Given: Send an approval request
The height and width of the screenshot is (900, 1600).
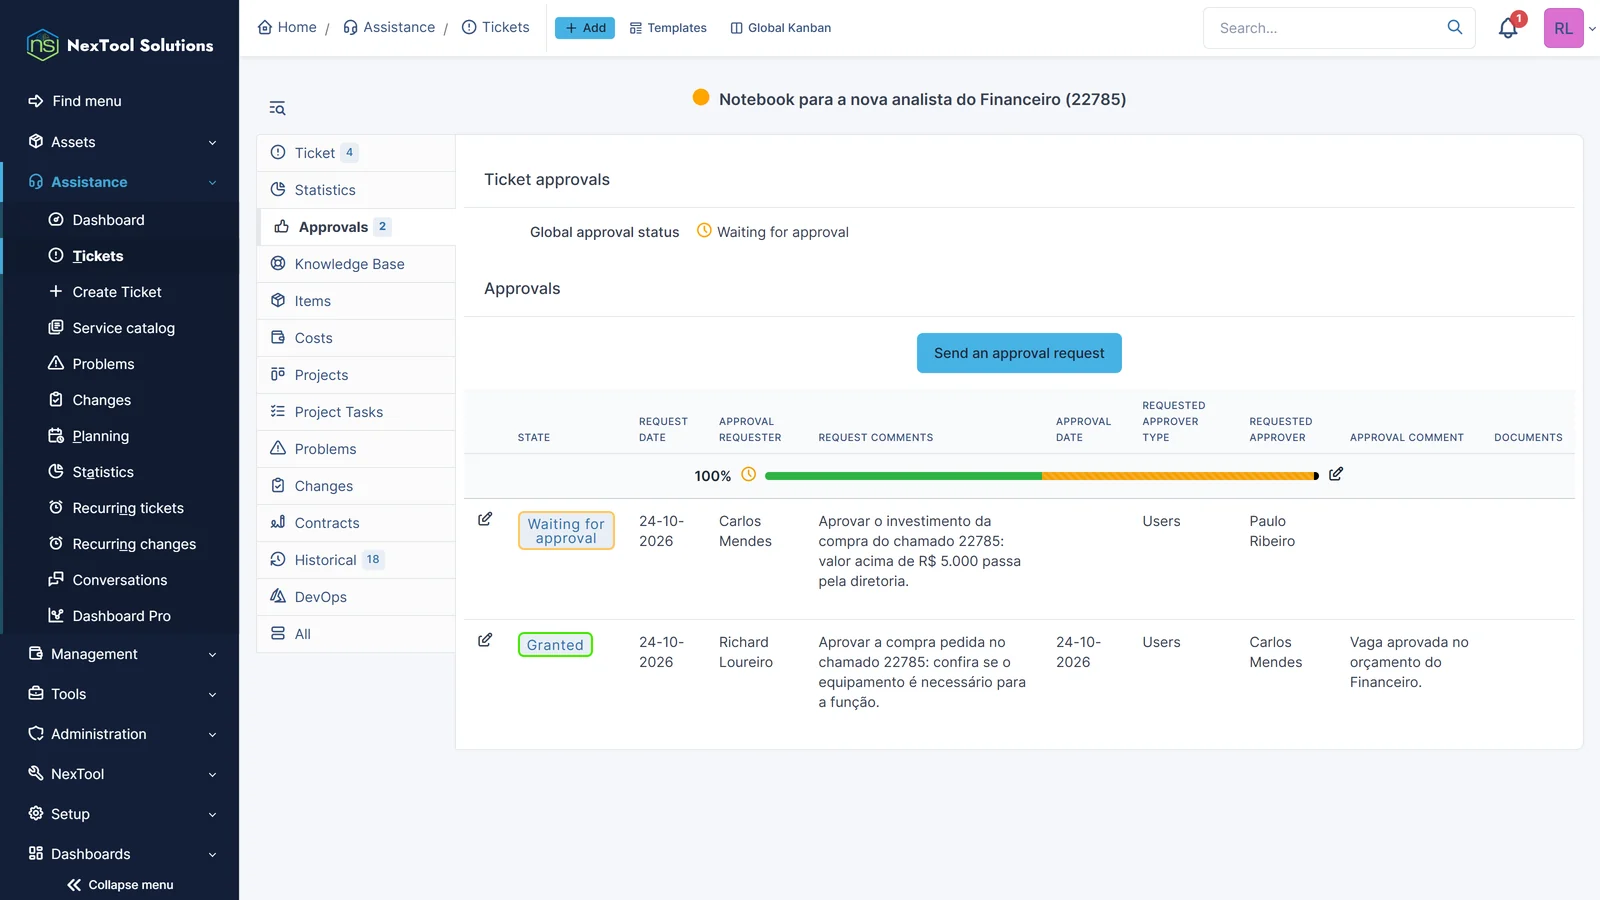Looking at the screenshot, I should coord(1019,353).
